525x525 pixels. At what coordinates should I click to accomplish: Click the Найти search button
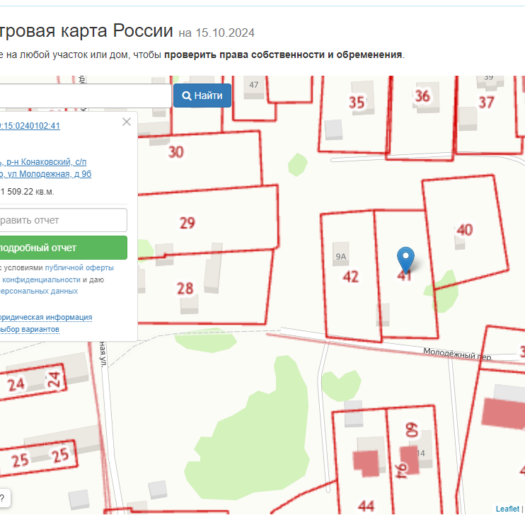202,95
